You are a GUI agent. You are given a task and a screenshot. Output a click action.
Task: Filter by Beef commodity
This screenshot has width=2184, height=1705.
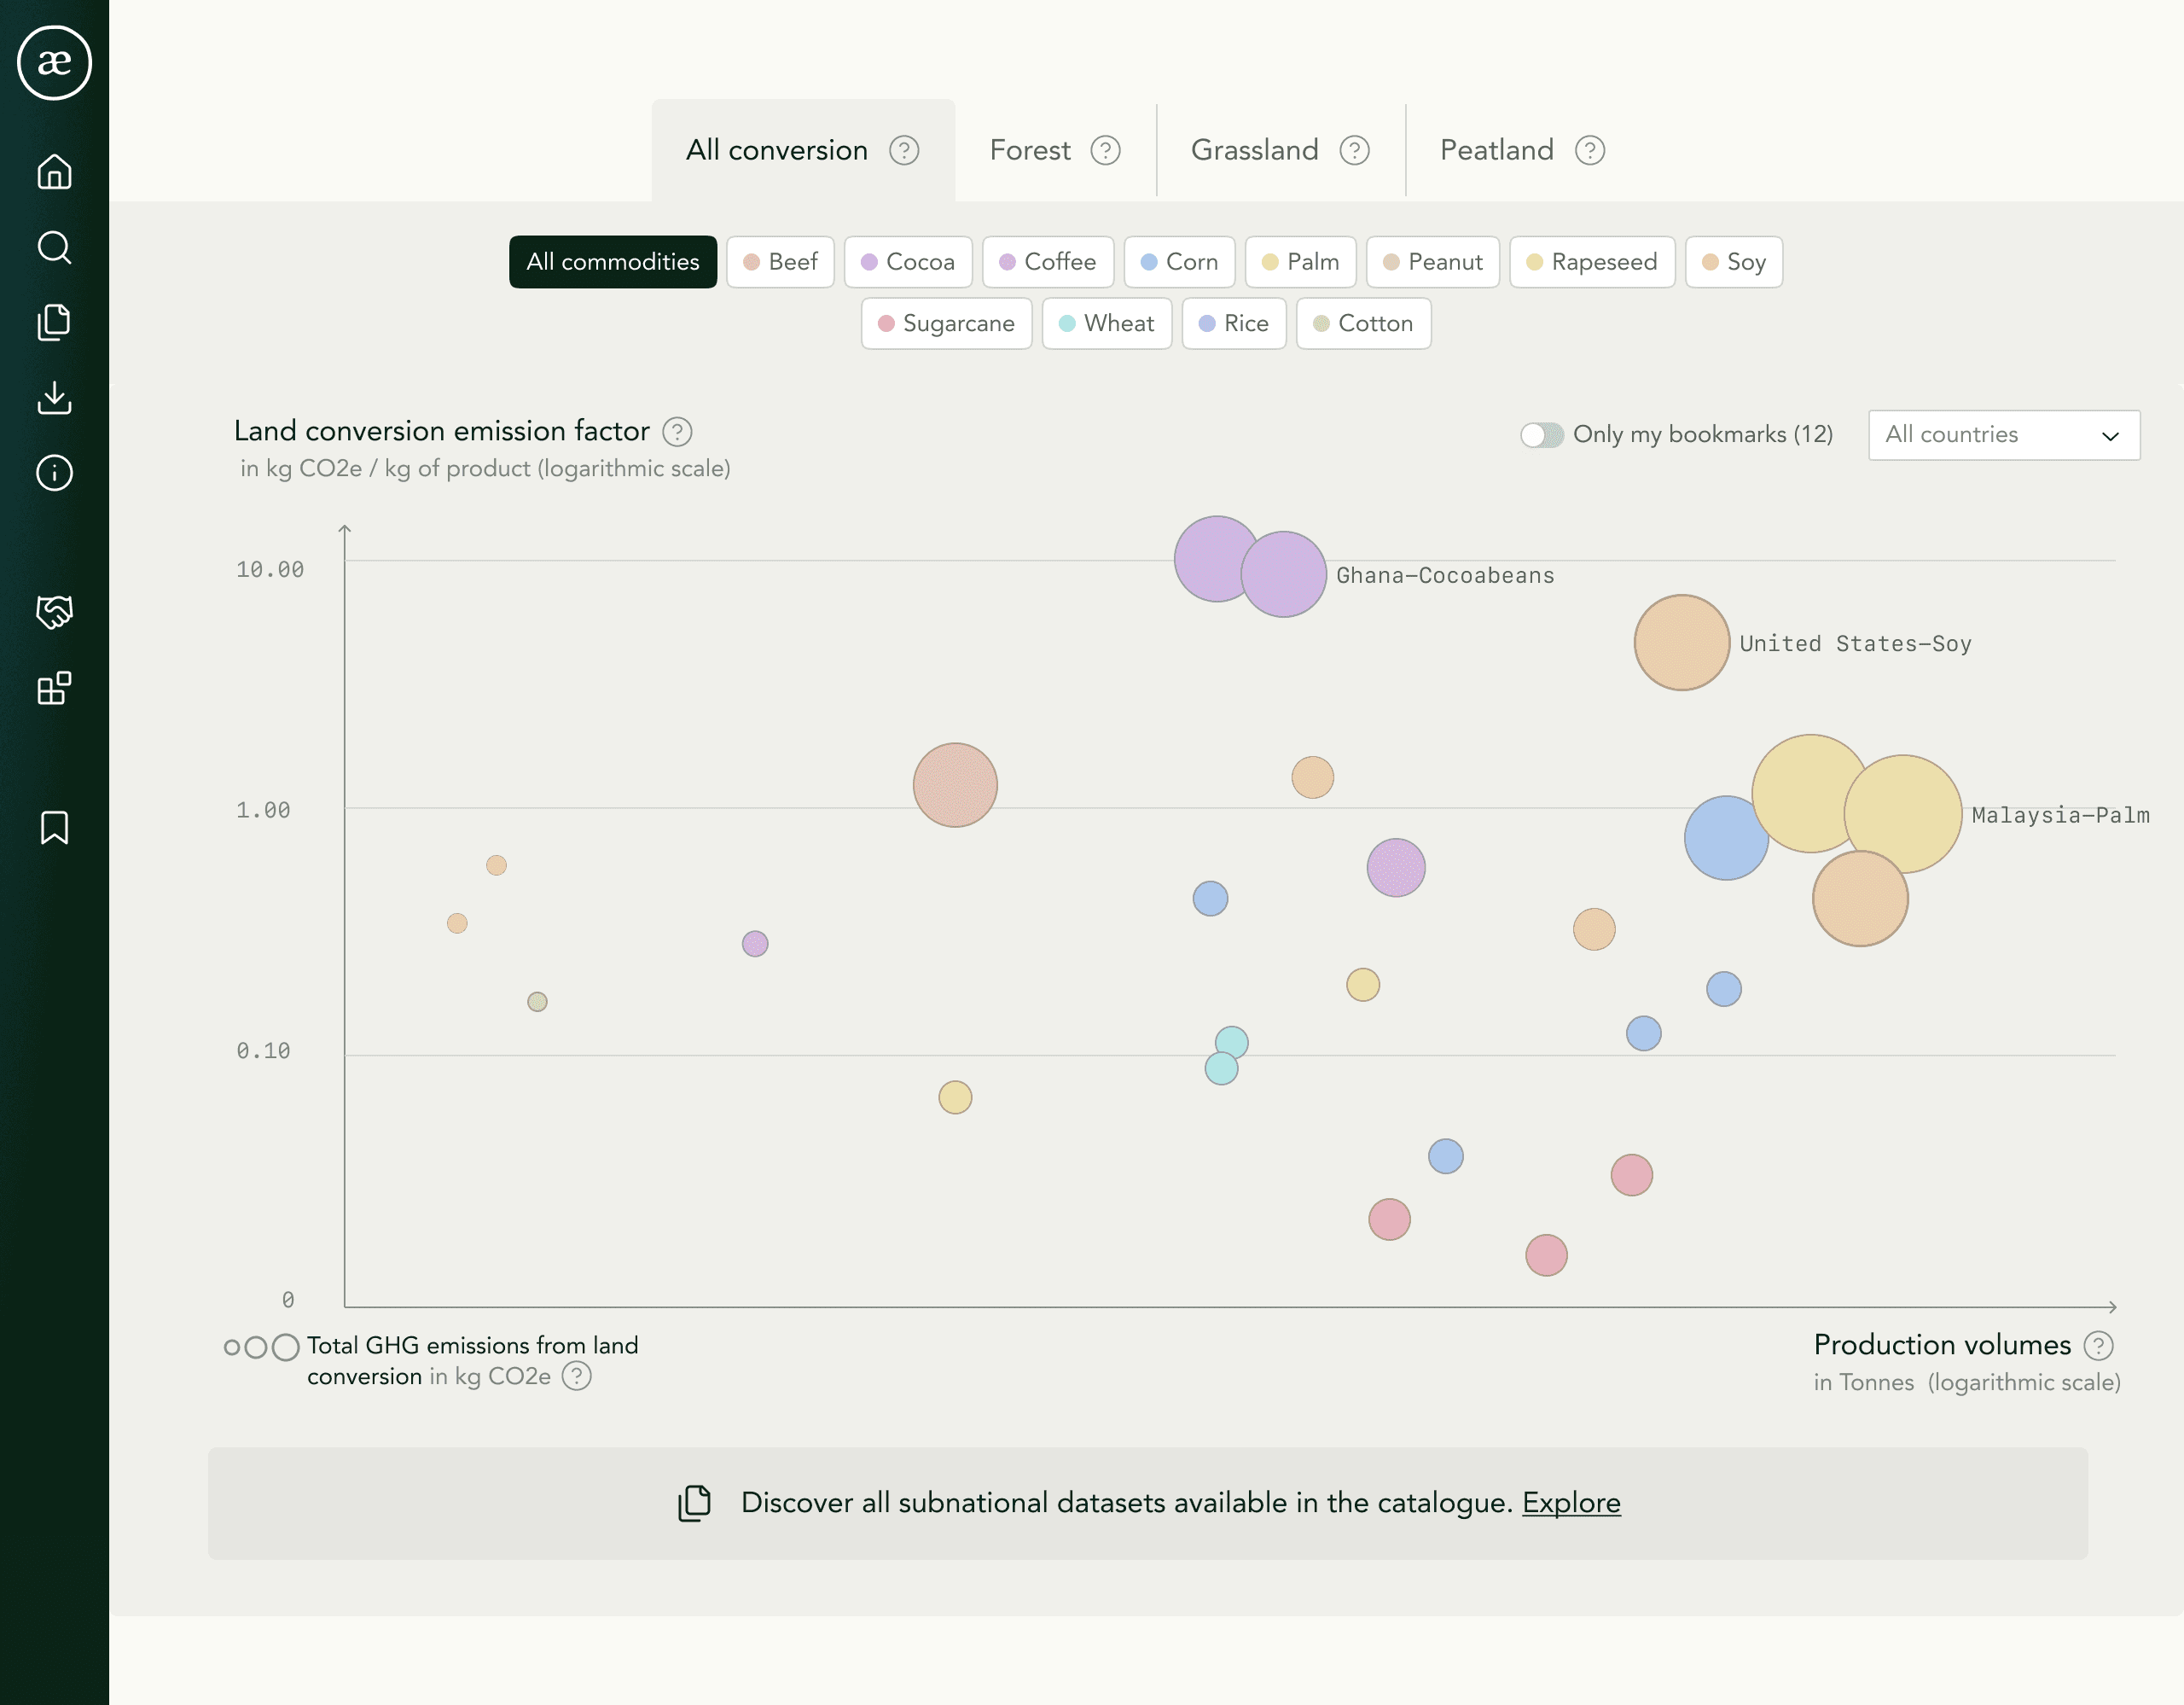click(780, 262)
